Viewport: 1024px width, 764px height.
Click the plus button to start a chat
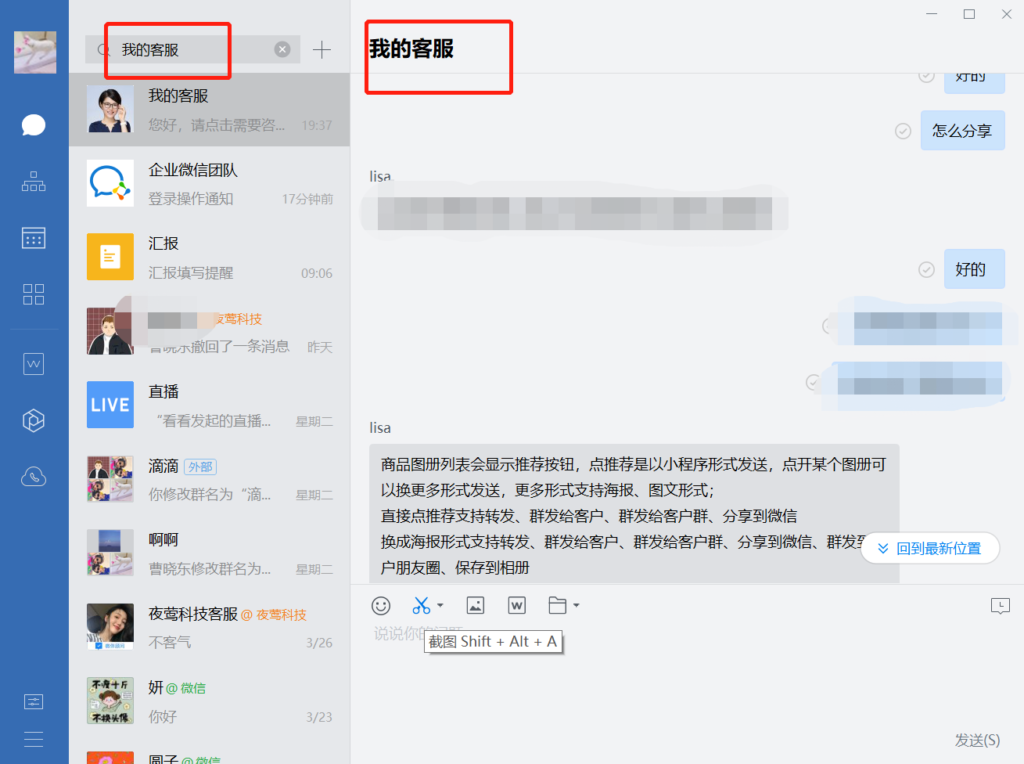coord(321,50)
